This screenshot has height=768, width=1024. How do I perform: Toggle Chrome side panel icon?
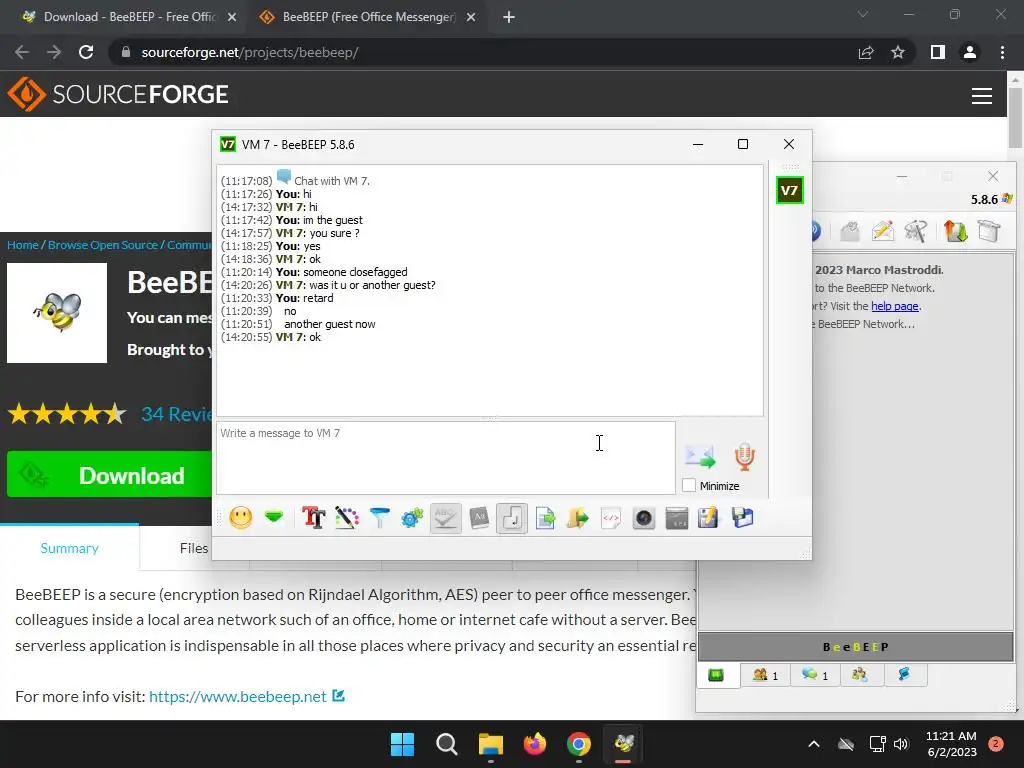click(x=938, y=52)
